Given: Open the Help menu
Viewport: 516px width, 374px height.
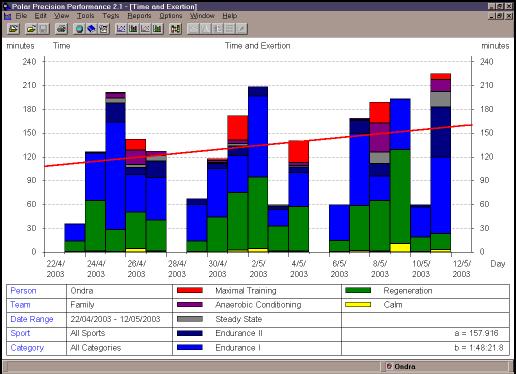Looking at the screenshot, I should 230,16.
